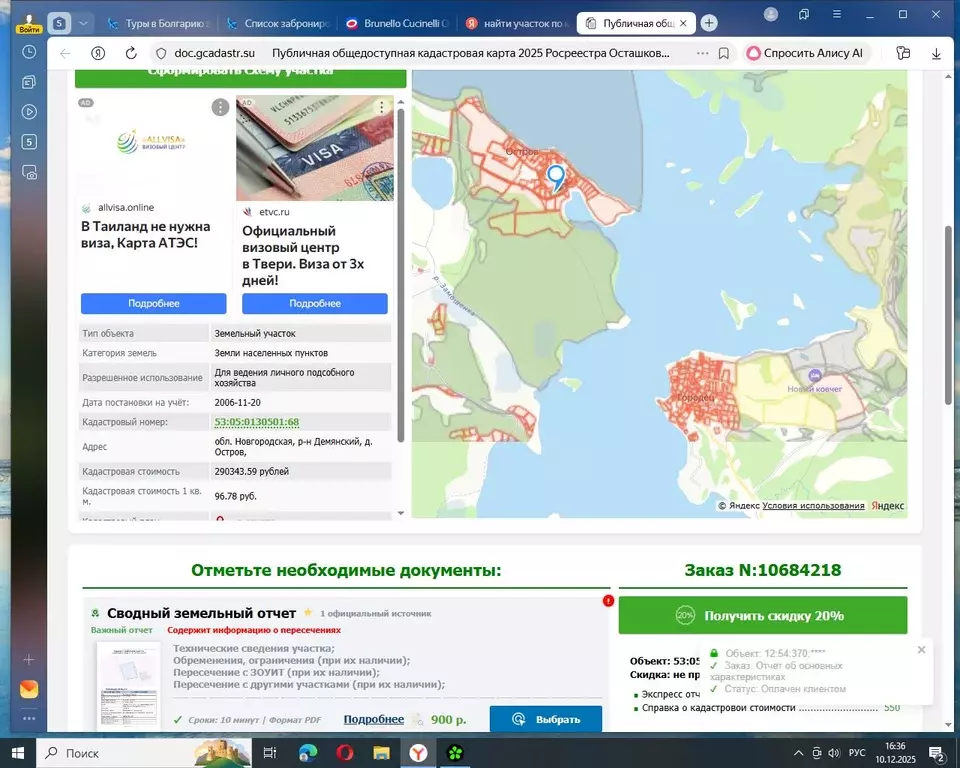Open the etvc.ru ad options menu

(x=382, y=107)
